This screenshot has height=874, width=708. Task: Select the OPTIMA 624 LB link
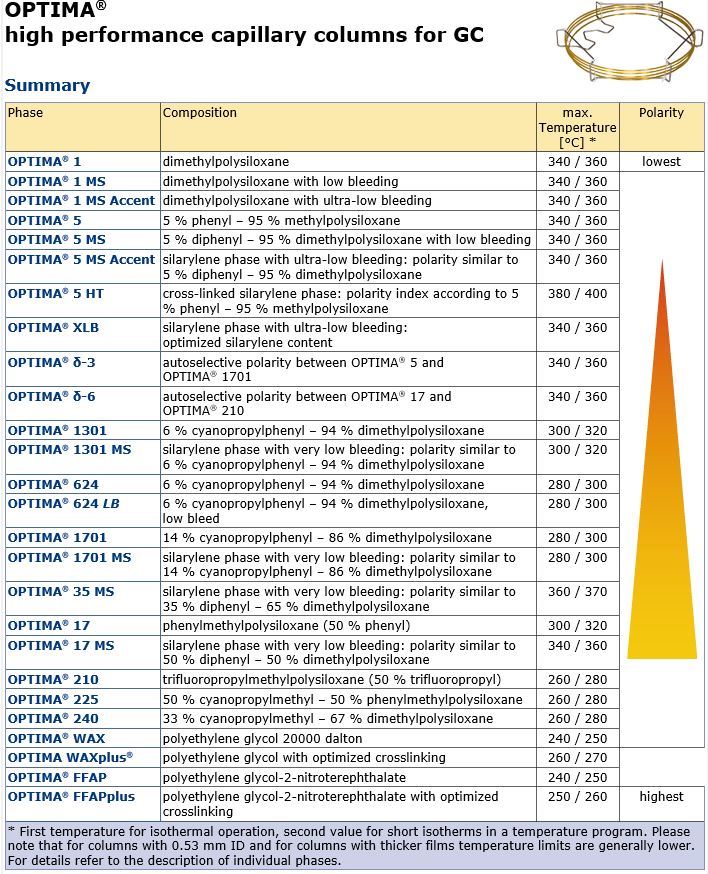pyautogui.click(x=64, y=504)
